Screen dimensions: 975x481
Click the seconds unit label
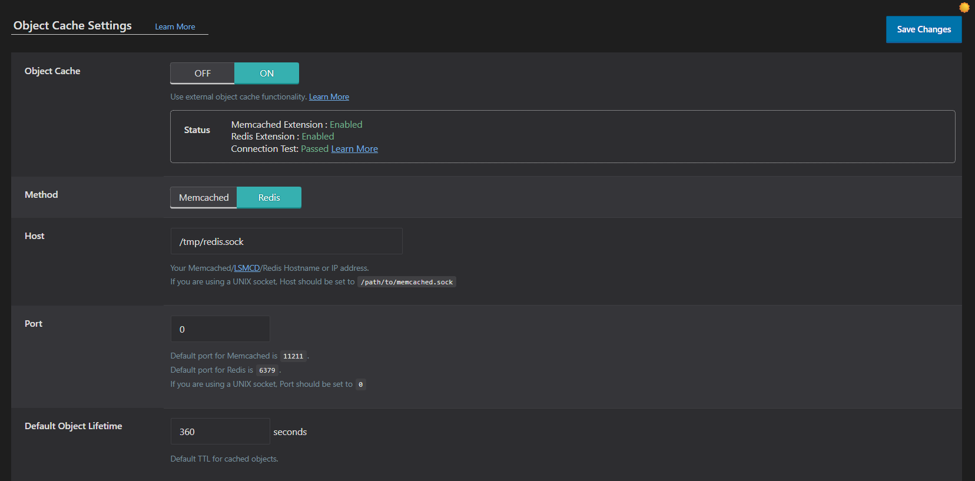pyautogui.click(x=290, y=431)
